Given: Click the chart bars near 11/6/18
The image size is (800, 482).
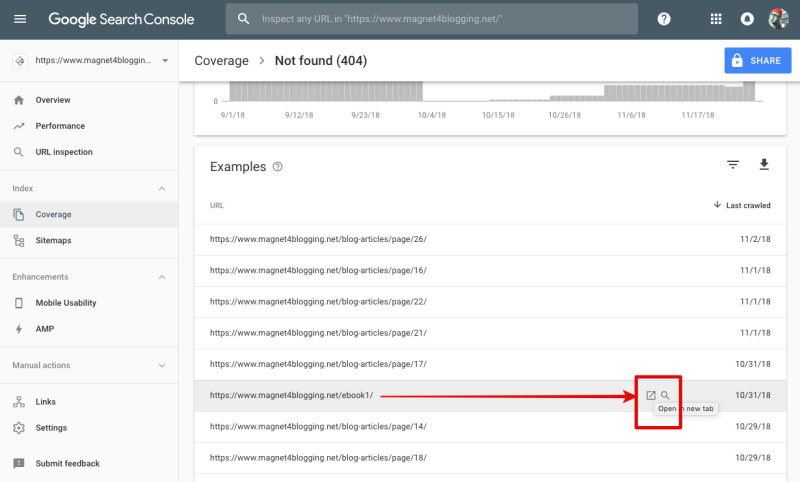Looking at the screenshot, I should tap(631, 93).
